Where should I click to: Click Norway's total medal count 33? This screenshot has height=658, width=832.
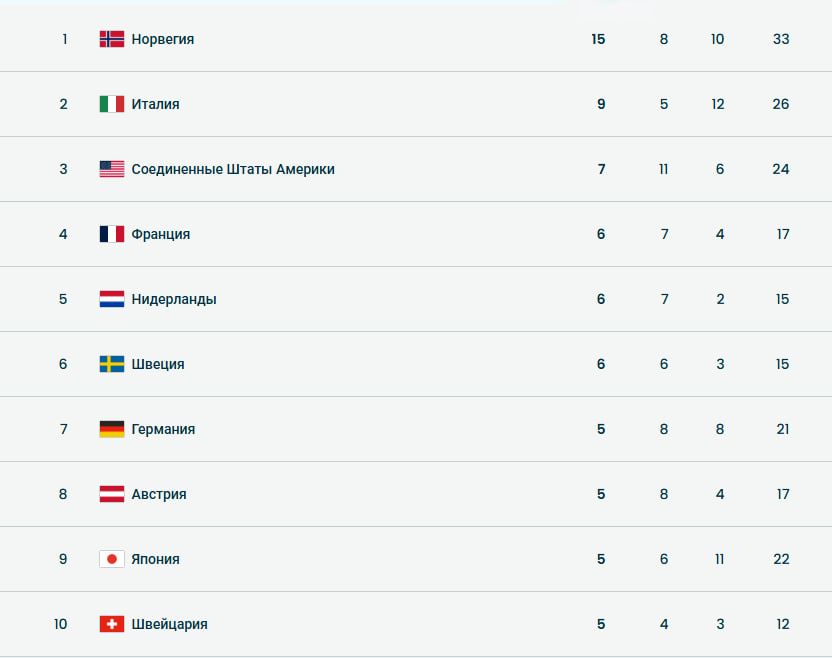click(x=781, y=39)
